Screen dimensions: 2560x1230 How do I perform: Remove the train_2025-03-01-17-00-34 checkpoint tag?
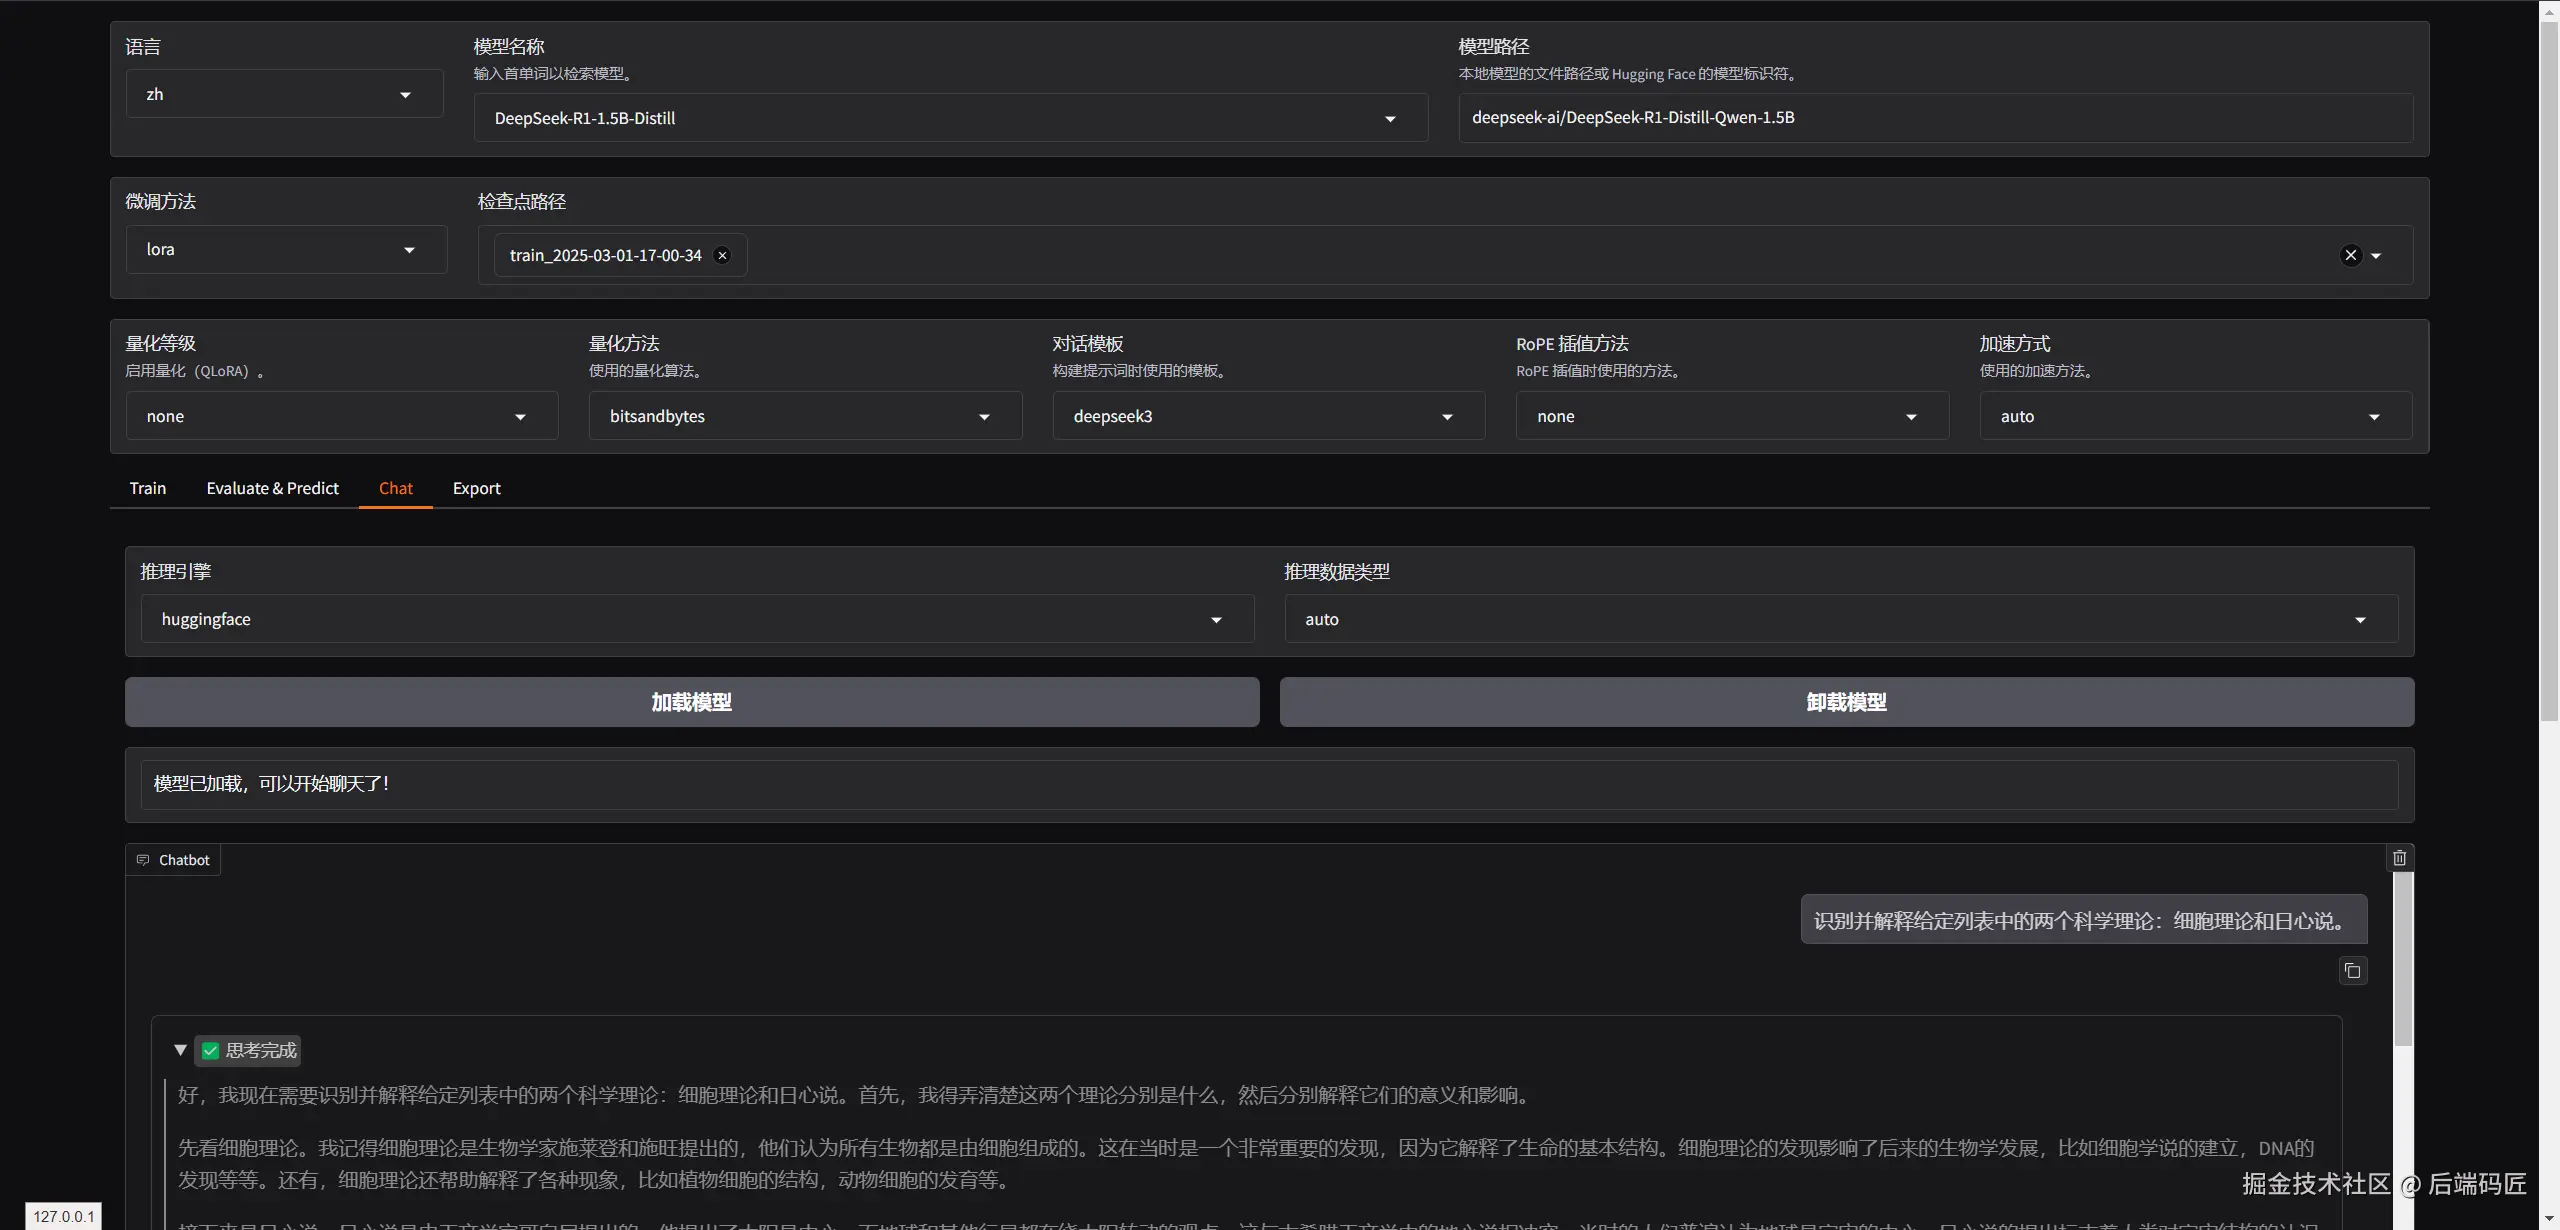pos(722,256)
